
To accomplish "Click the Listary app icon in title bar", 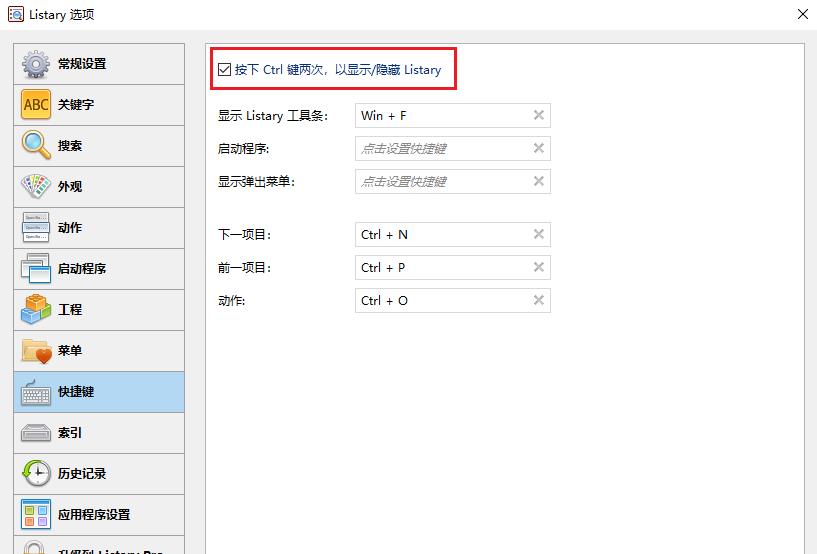I will [x=16, y=15].
